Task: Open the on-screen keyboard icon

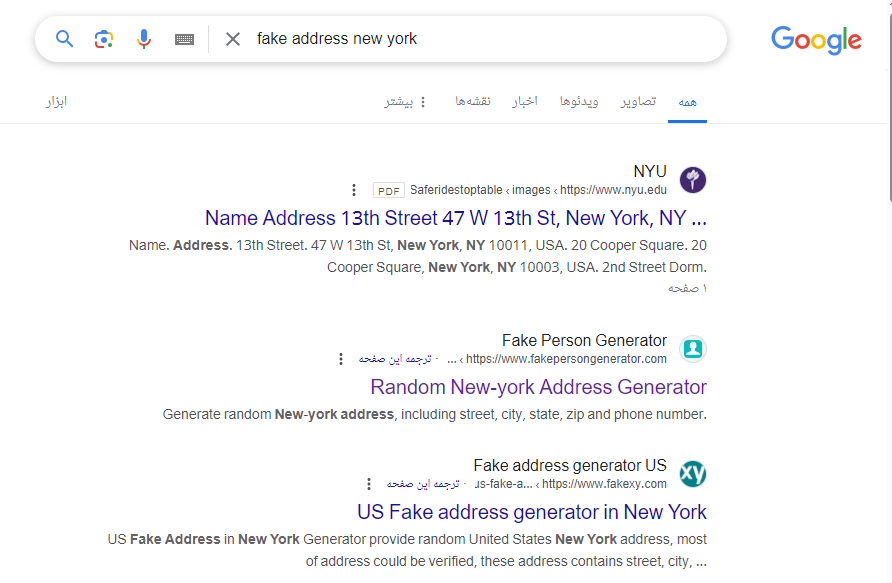Action: (184, 39)
